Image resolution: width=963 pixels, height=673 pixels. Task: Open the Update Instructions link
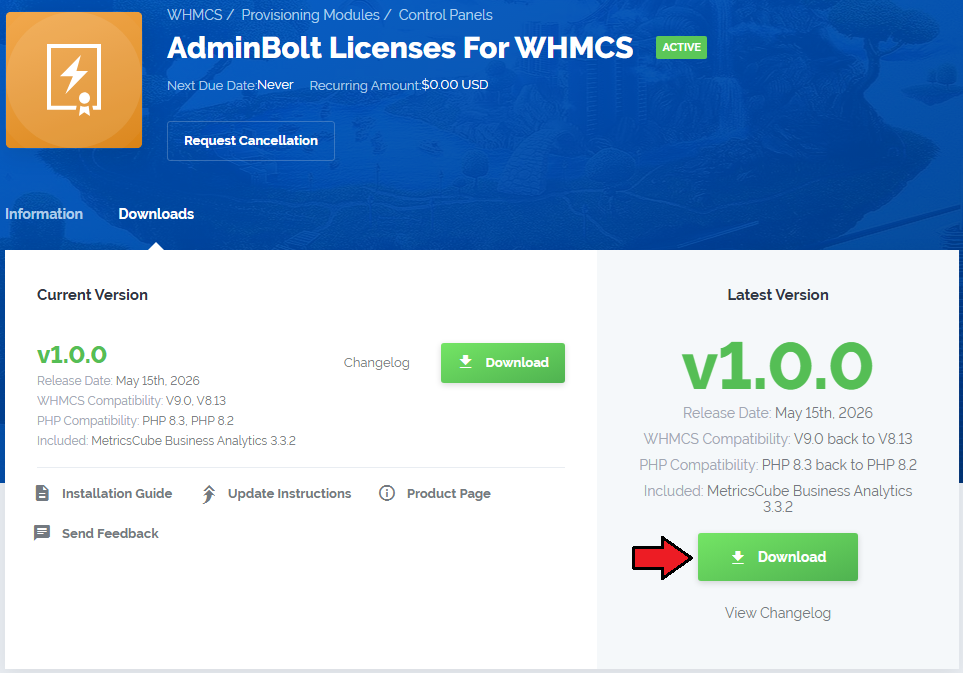[x=289, y=493]
